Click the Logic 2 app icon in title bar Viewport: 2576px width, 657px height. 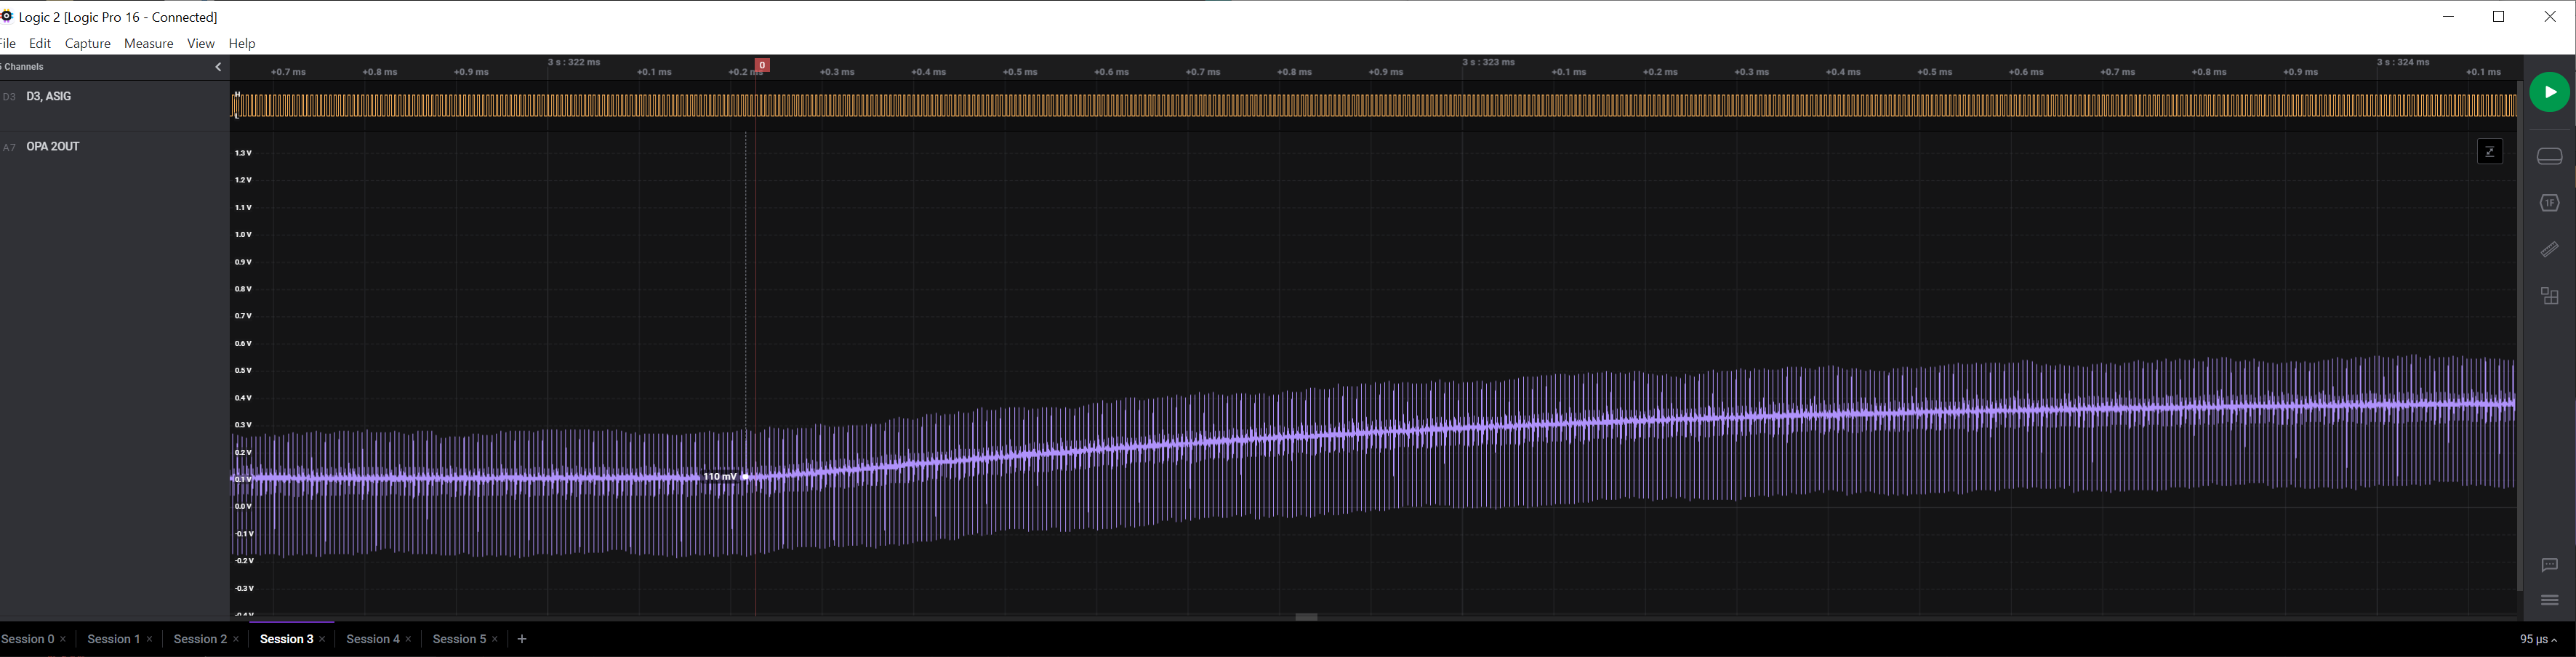pyautogui.click(x=7, y=16)
